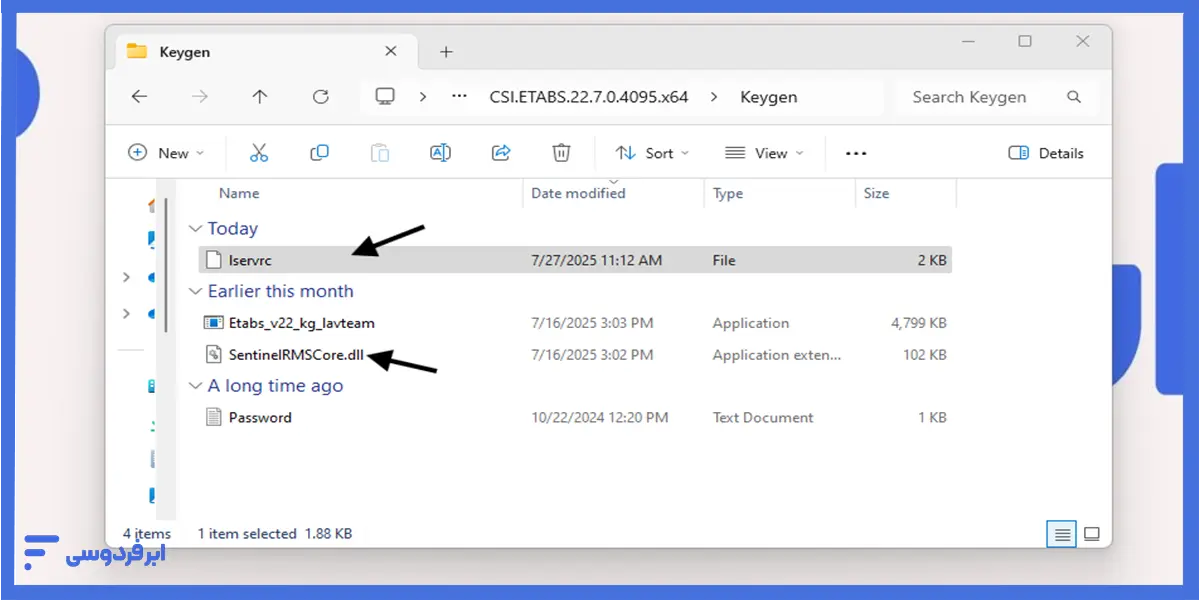Go back with the left arrow
The image size is (1200, 600).
[139, 97]
